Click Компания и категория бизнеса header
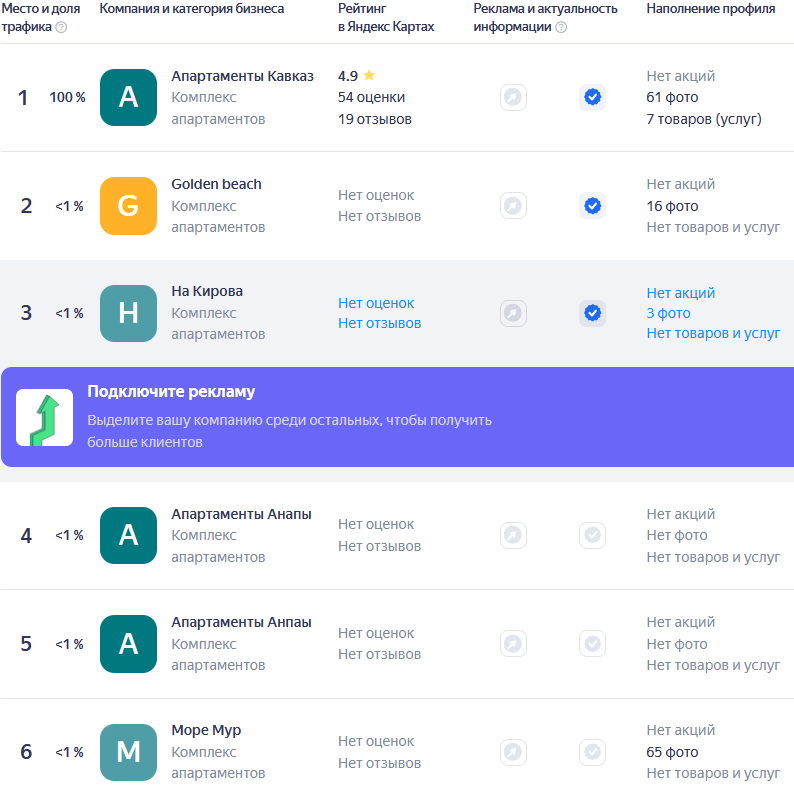 tap(192, 9)
